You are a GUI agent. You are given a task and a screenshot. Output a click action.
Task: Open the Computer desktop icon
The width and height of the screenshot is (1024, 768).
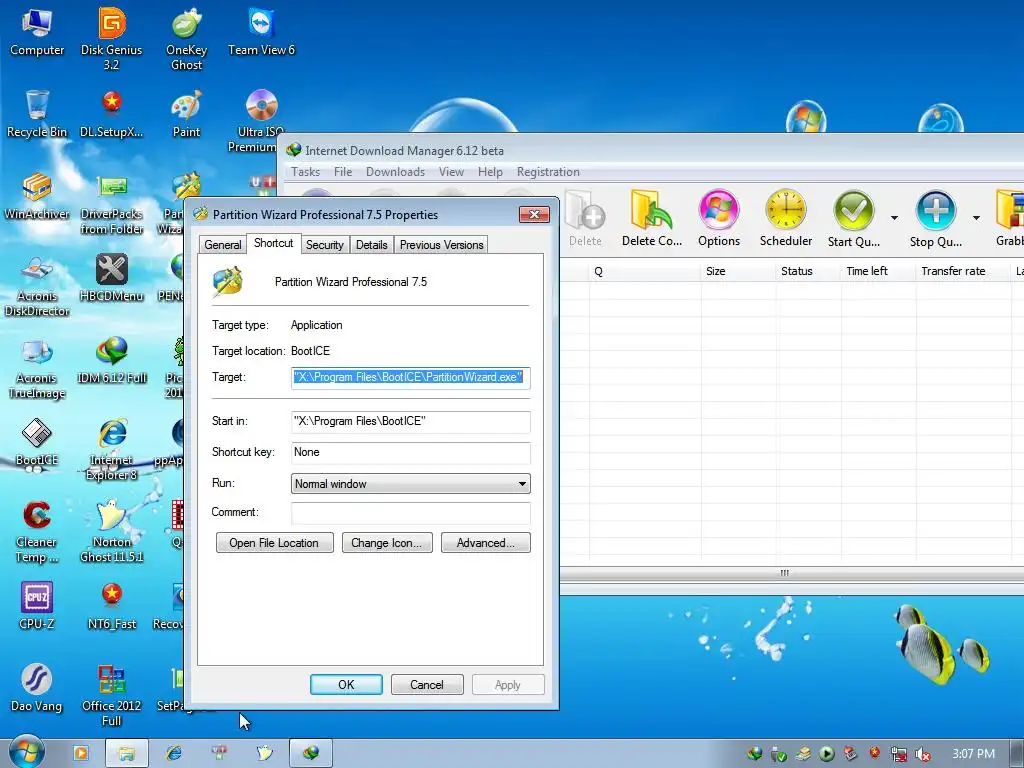[x=37, y=32]
